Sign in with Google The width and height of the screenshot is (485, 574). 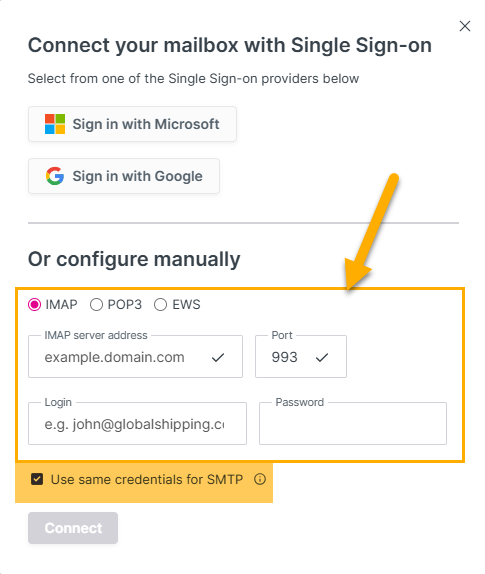[x=124, y=176]
